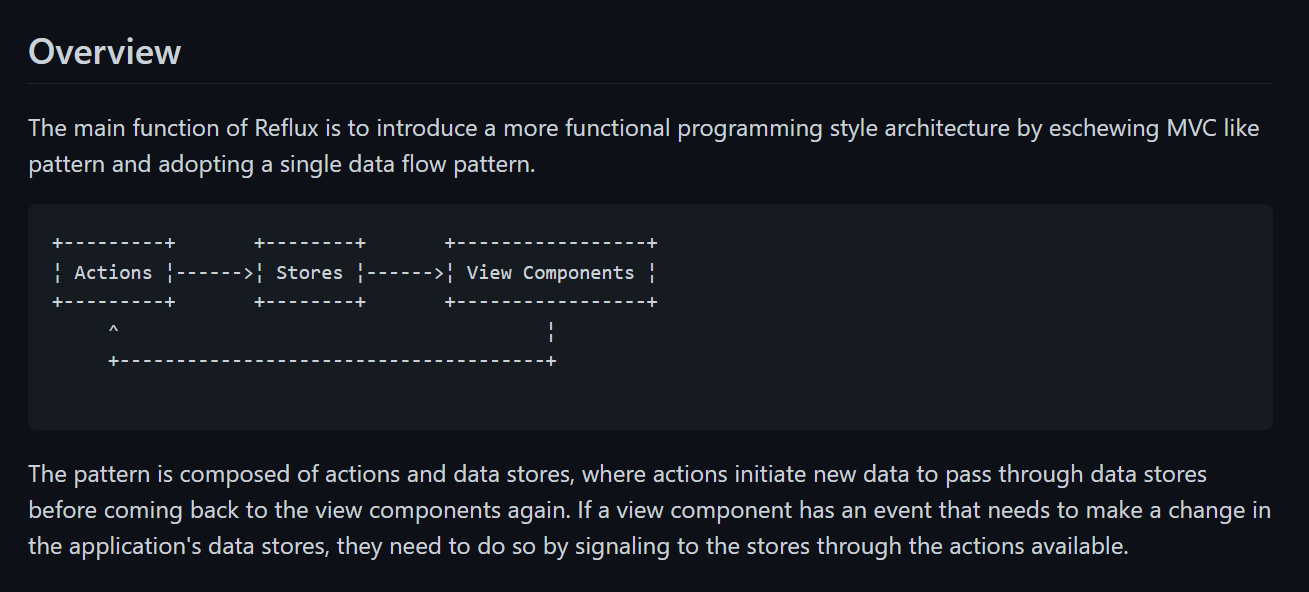
Task: Click the arrow between Actions and Stores
Action: 215,273
